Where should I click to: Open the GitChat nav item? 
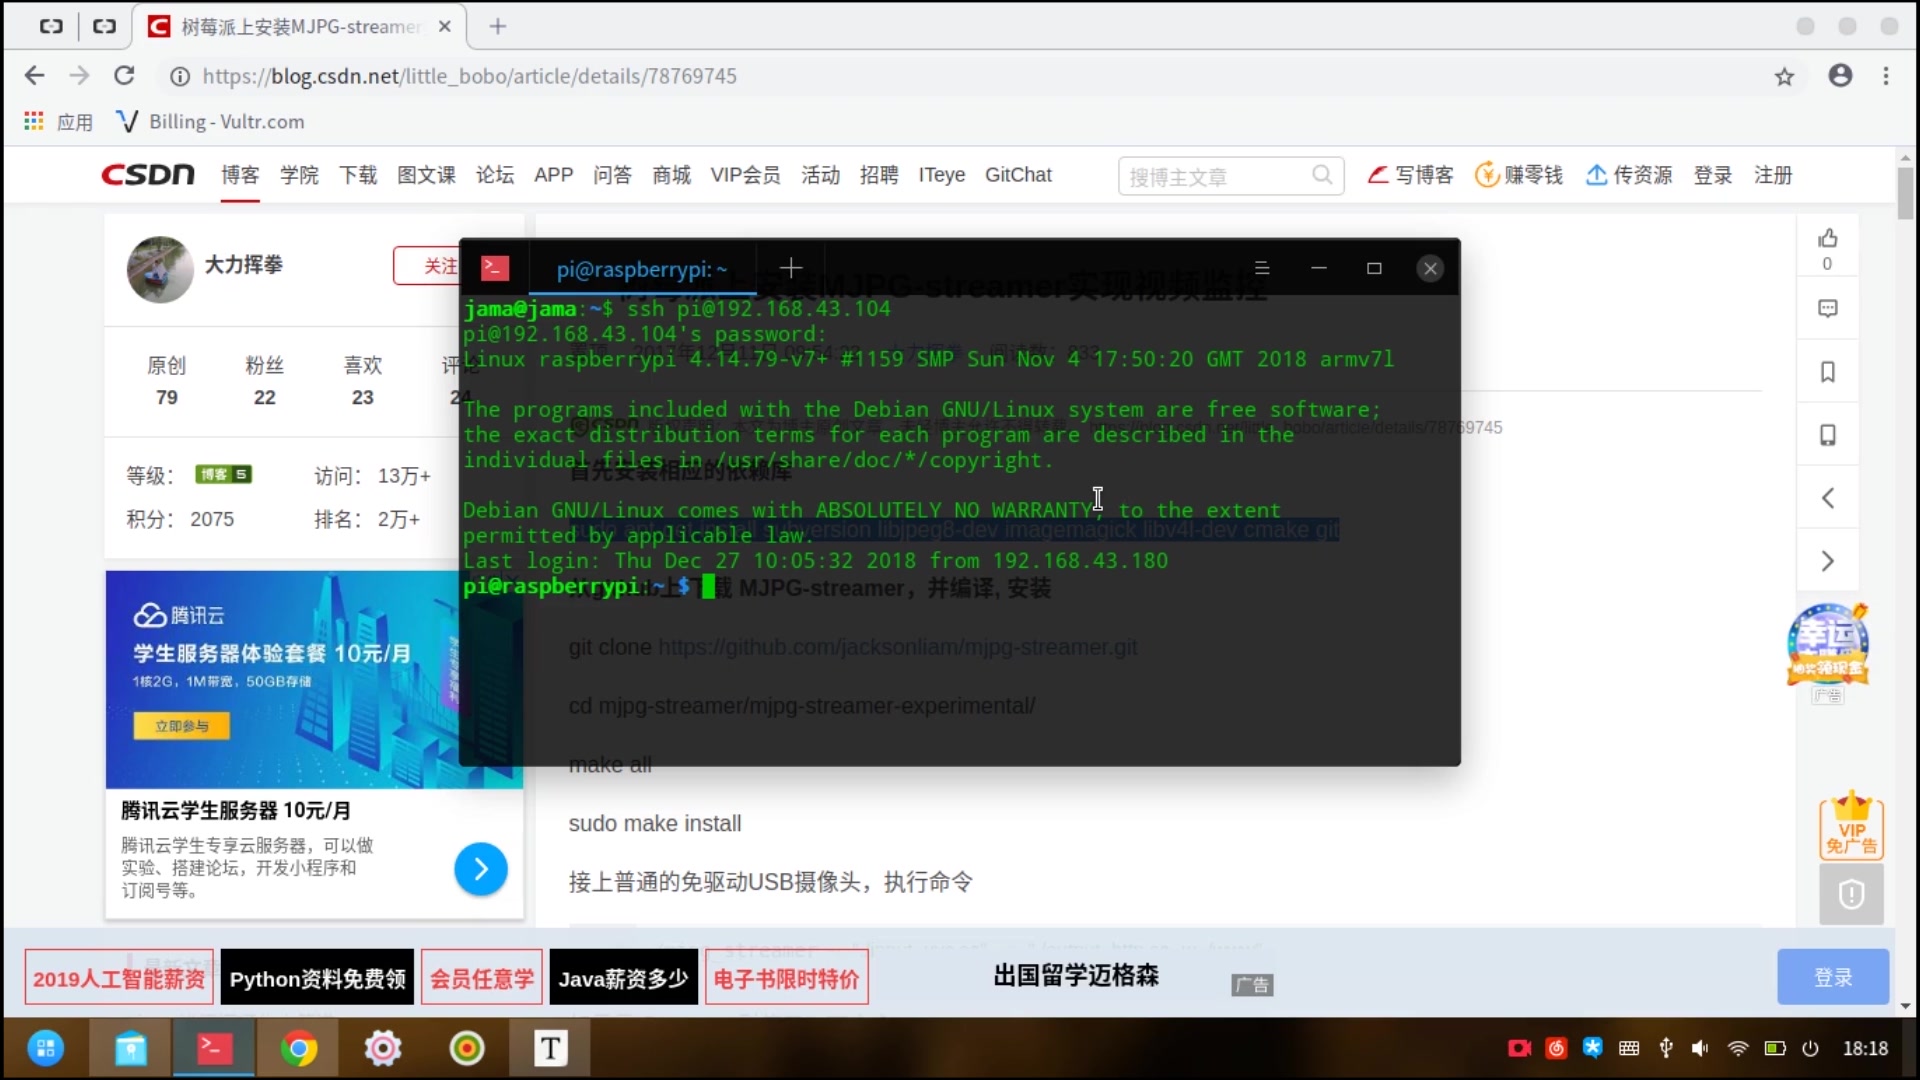pos(1018,175)
